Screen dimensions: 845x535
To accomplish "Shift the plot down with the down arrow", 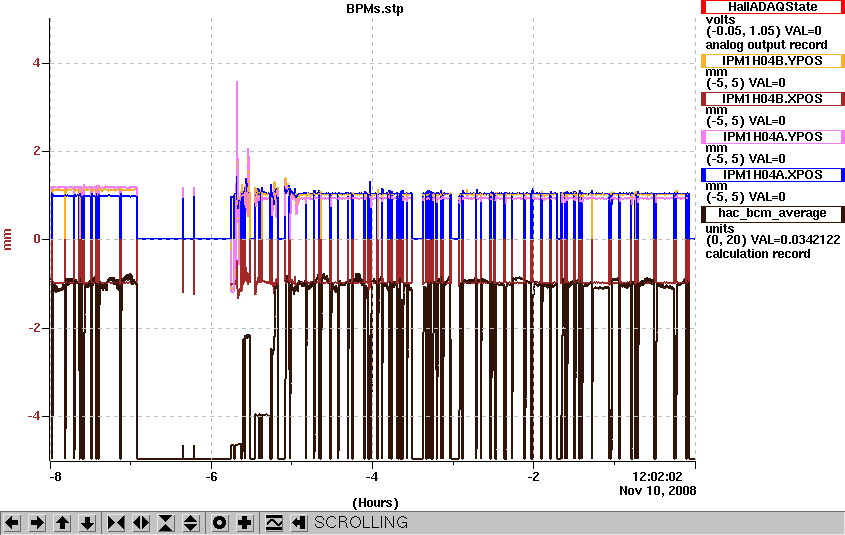I will (87, 523).
